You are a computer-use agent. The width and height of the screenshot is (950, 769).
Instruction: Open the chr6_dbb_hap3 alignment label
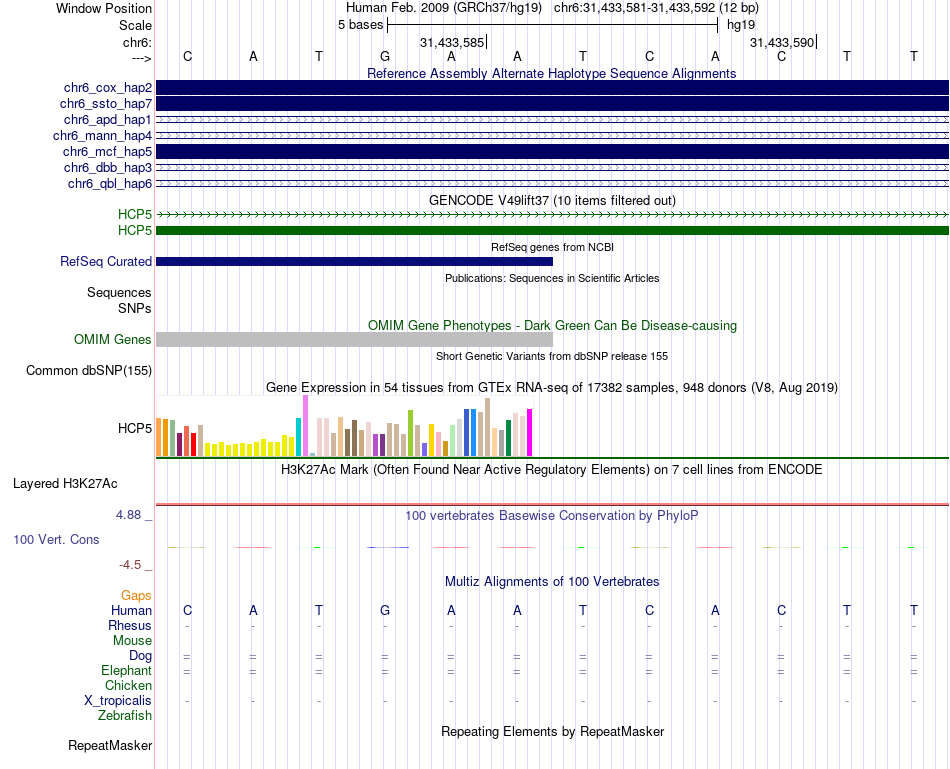107,167
